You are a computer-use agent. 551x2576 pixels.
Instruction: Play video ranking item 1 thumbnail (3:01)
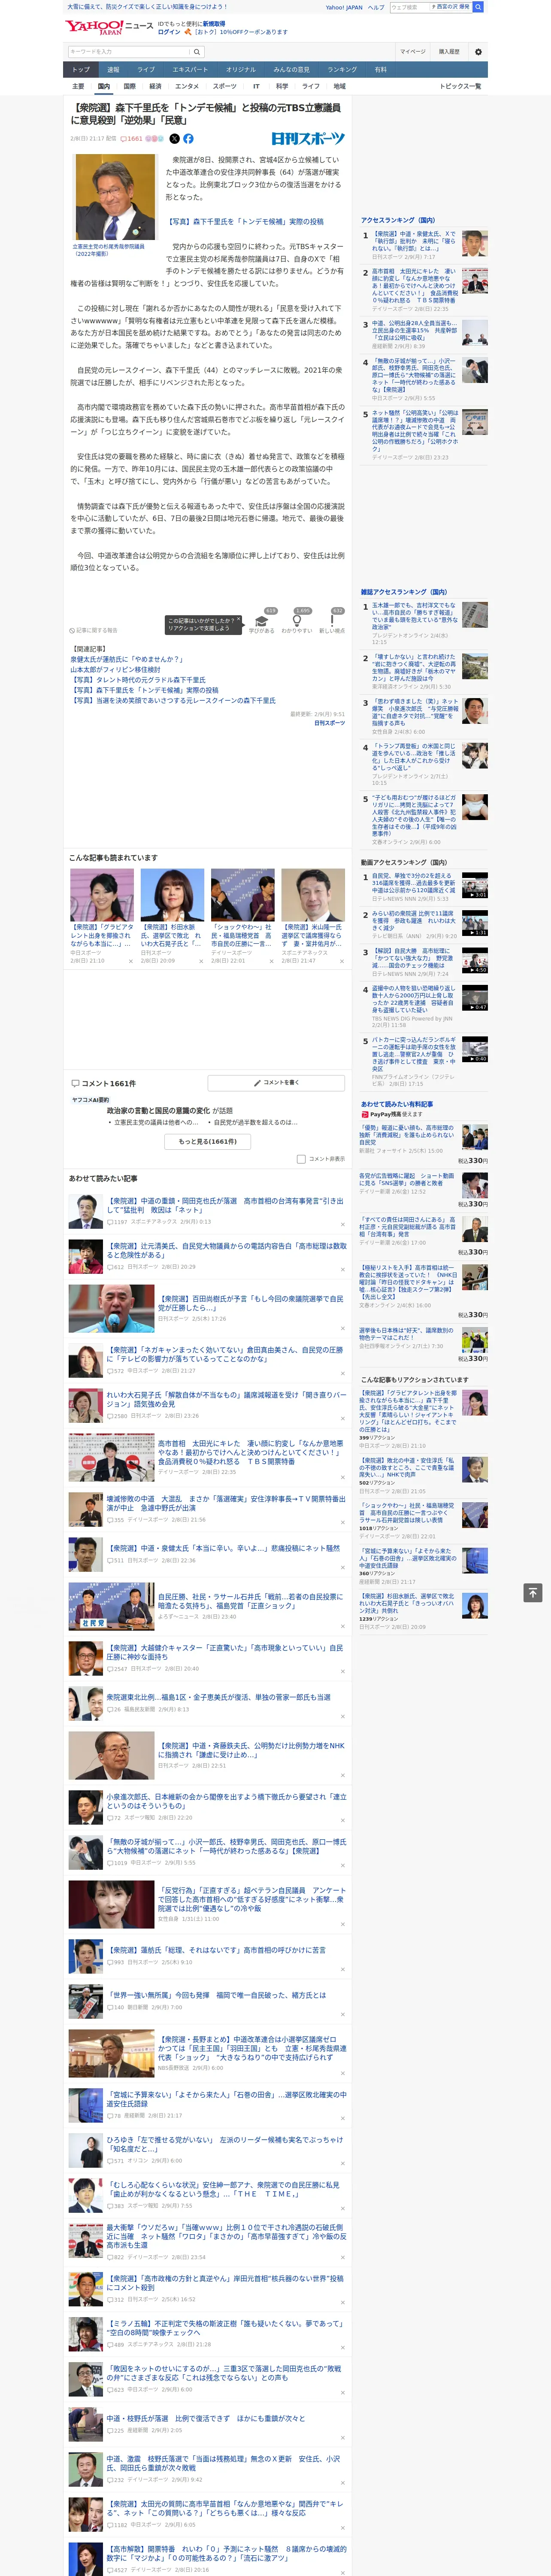coord(475,885)
